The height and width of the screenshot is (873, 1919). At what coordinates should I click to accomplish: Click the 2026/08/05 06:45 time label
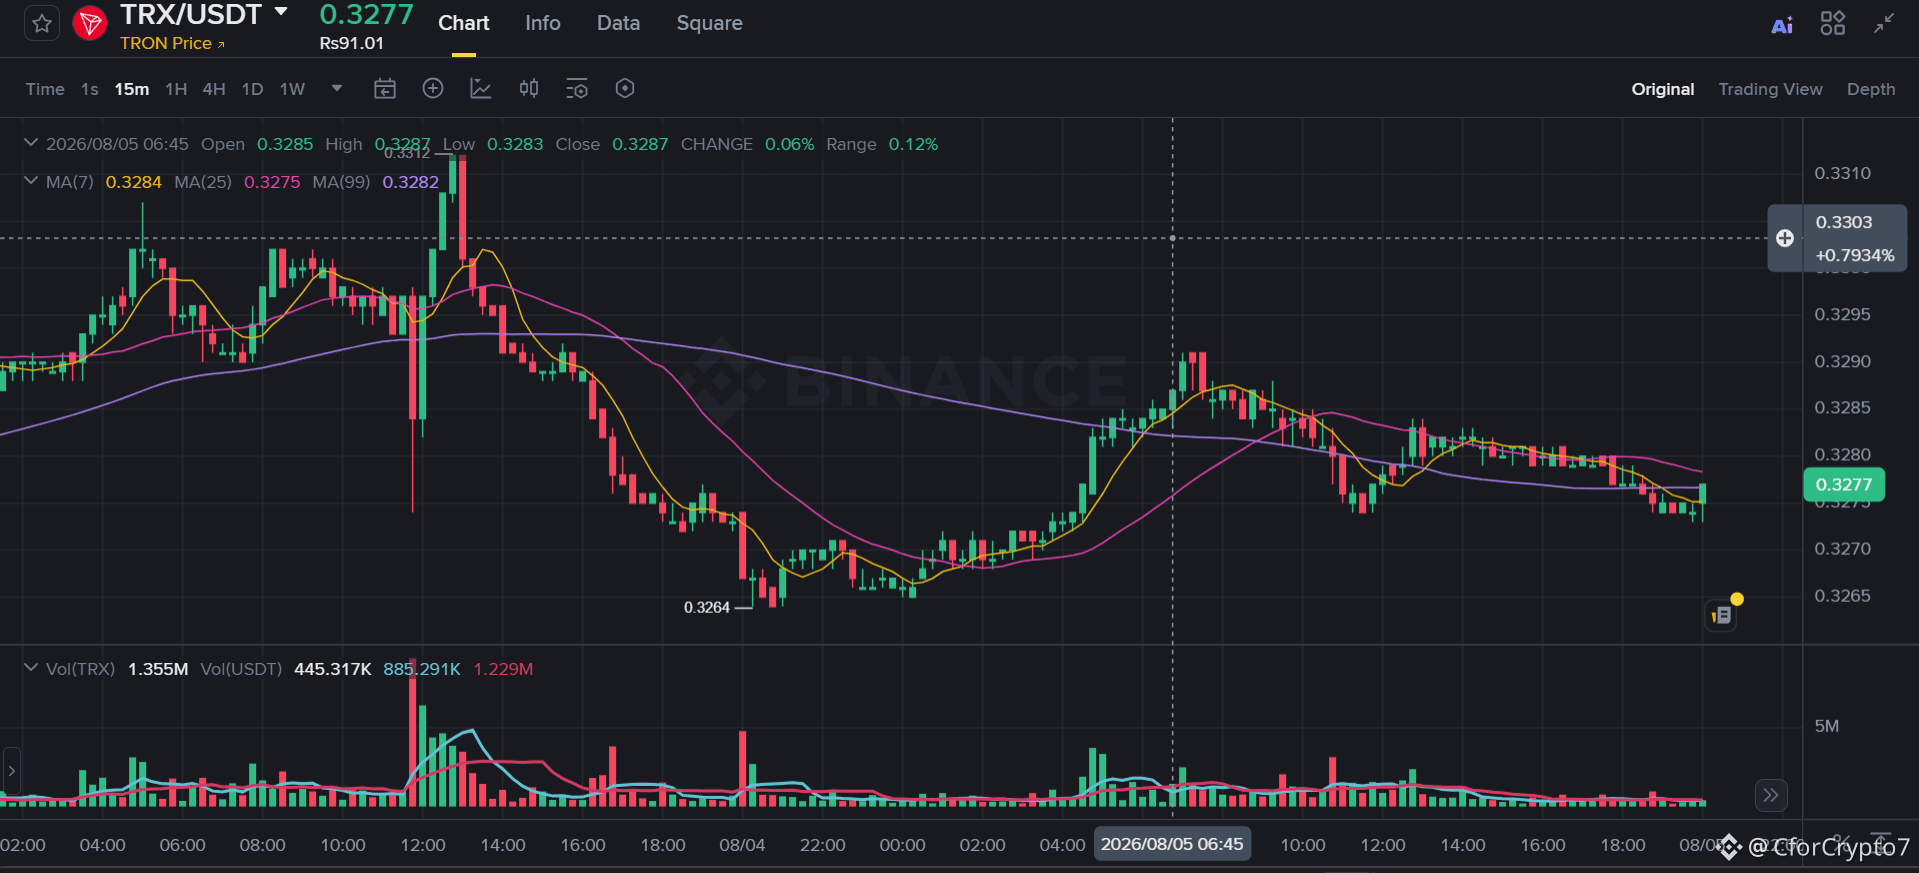[x=1172, y=844]
